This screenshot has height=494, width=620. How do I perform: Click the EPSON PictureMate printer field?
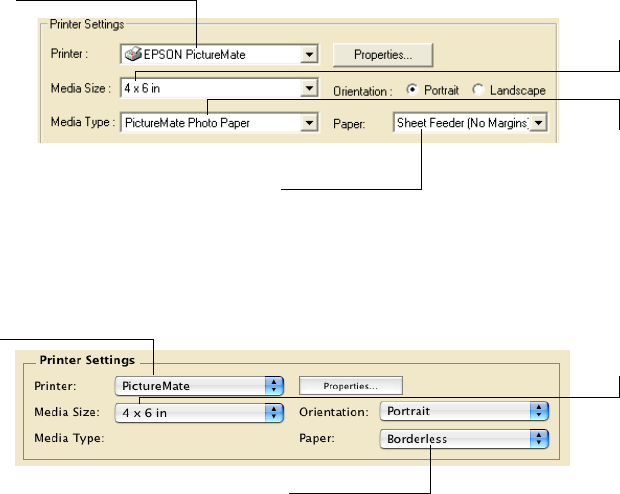(219, 54)
